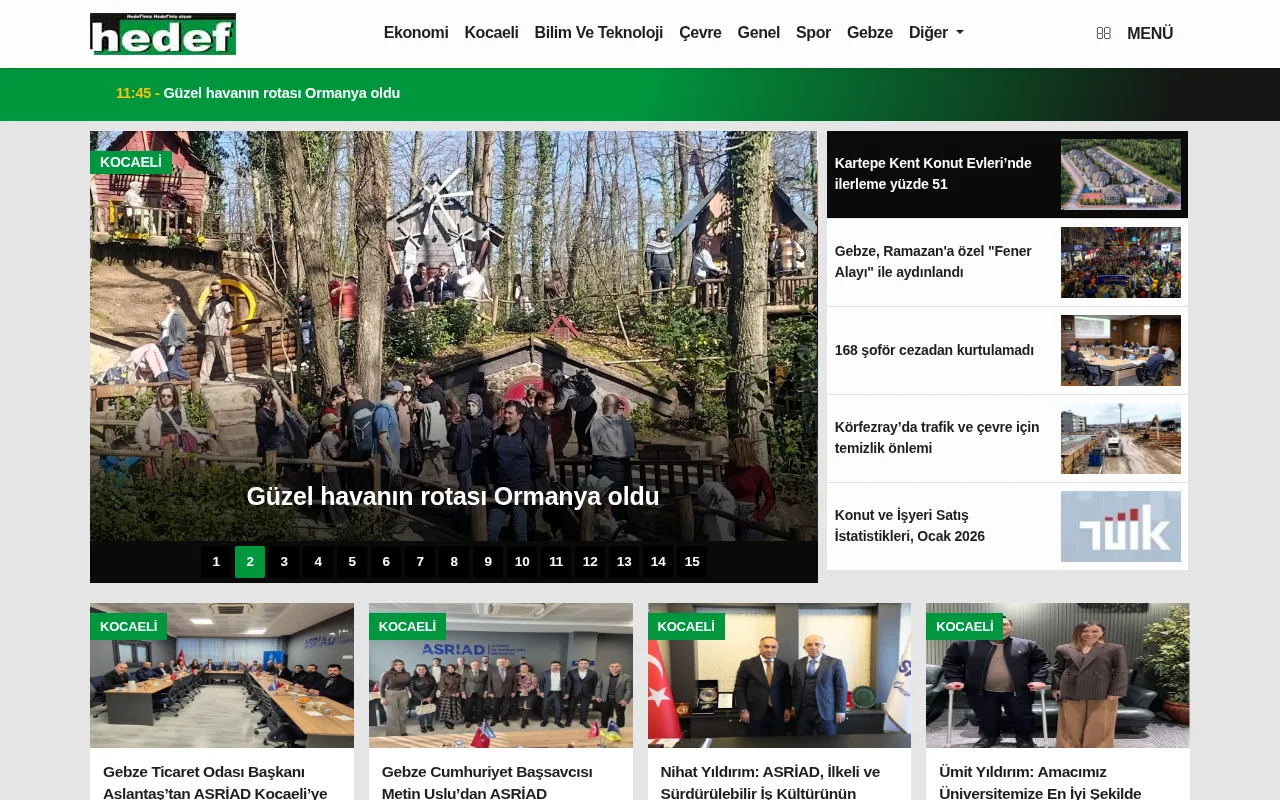
Task: Open the 168 şoför cezadan kurtulamadı article
Action: (934, 350)
